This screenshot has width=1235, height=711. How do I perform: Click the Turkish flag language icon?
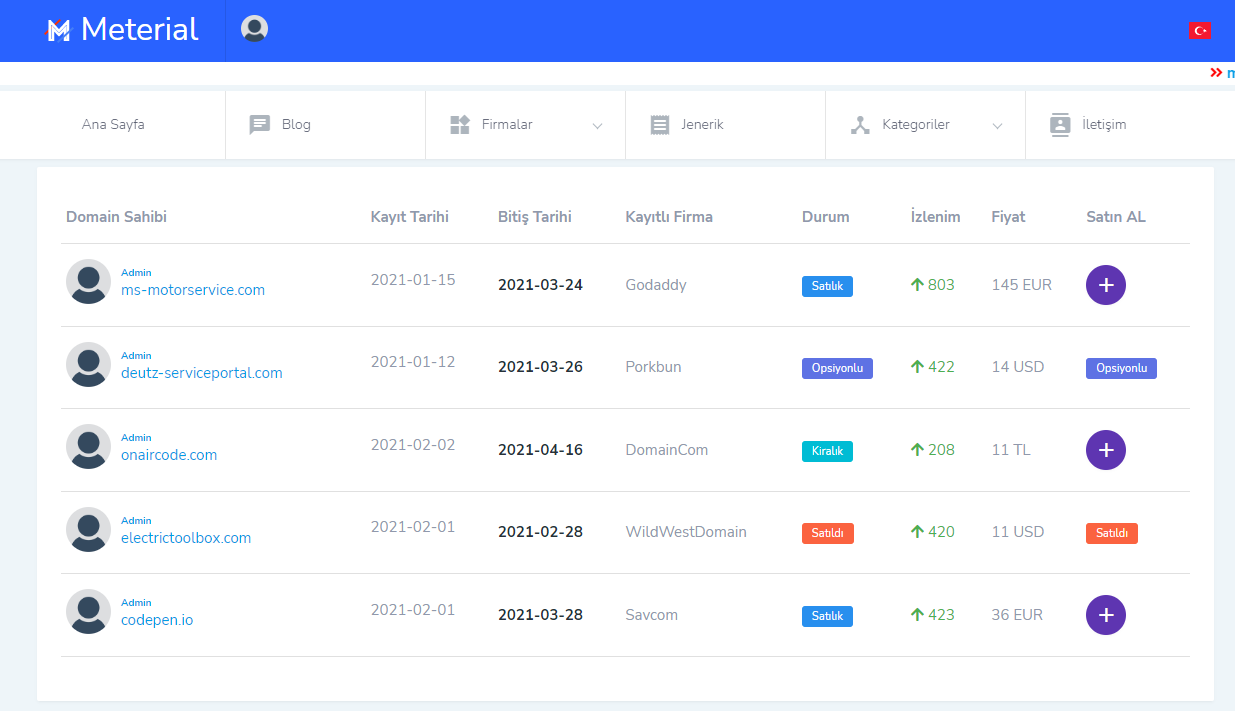1200,31
